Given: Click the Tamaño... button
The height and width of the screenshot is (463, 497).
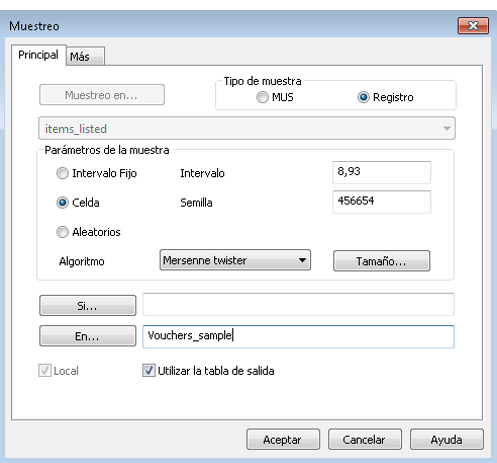Looking at the screenshot, I should pyautogui.click(x=381, y=261).
